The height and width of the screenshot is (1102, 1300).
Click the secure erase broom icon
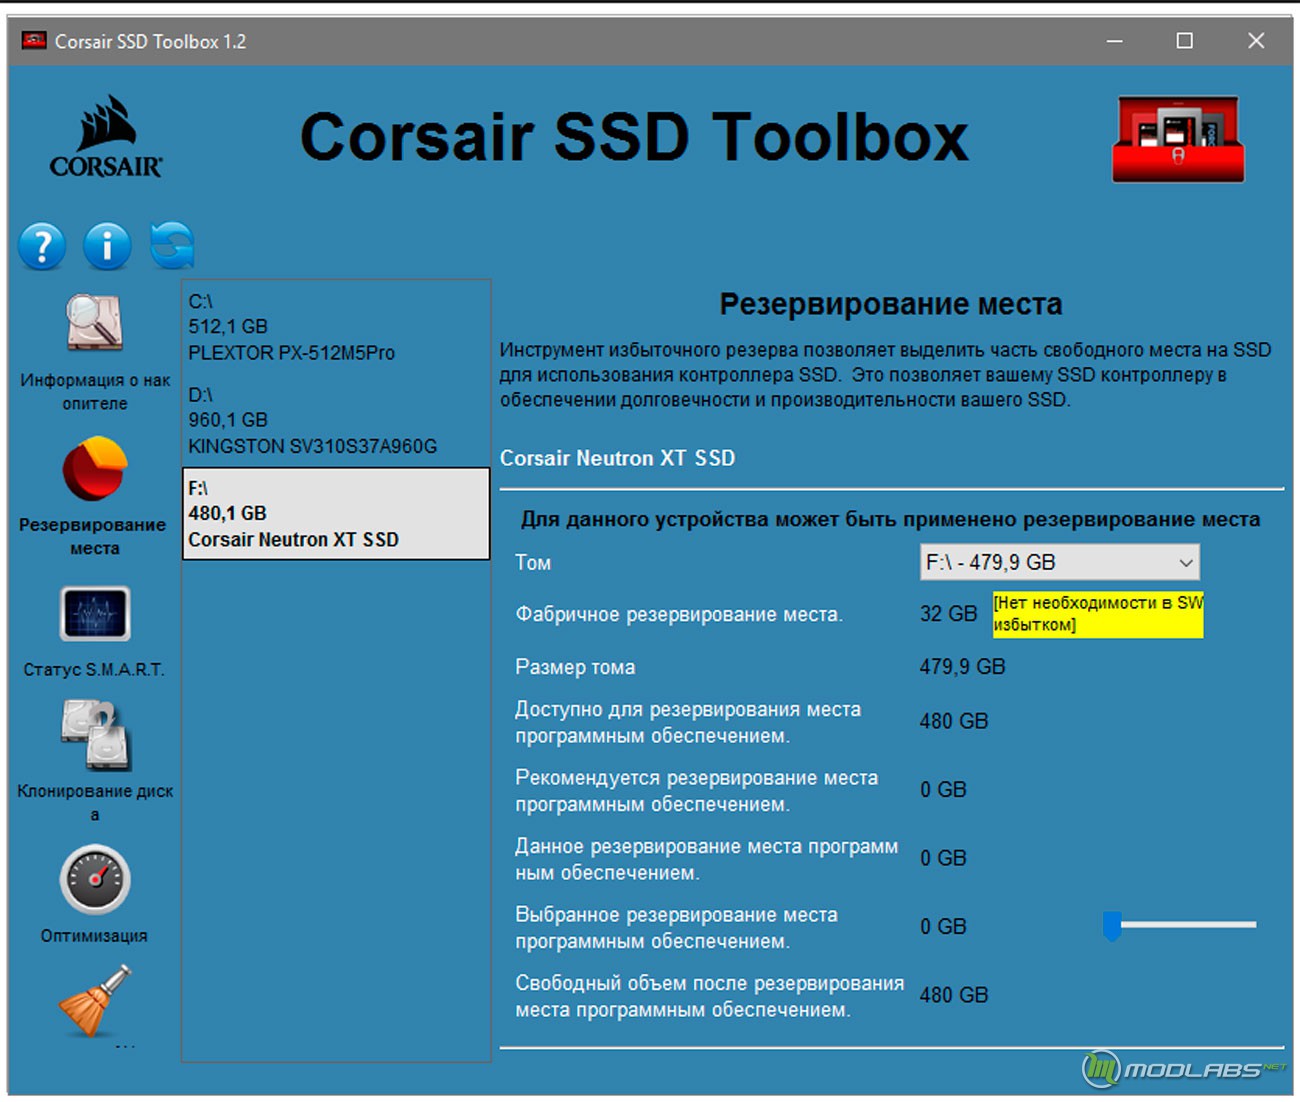[95, 1002]
